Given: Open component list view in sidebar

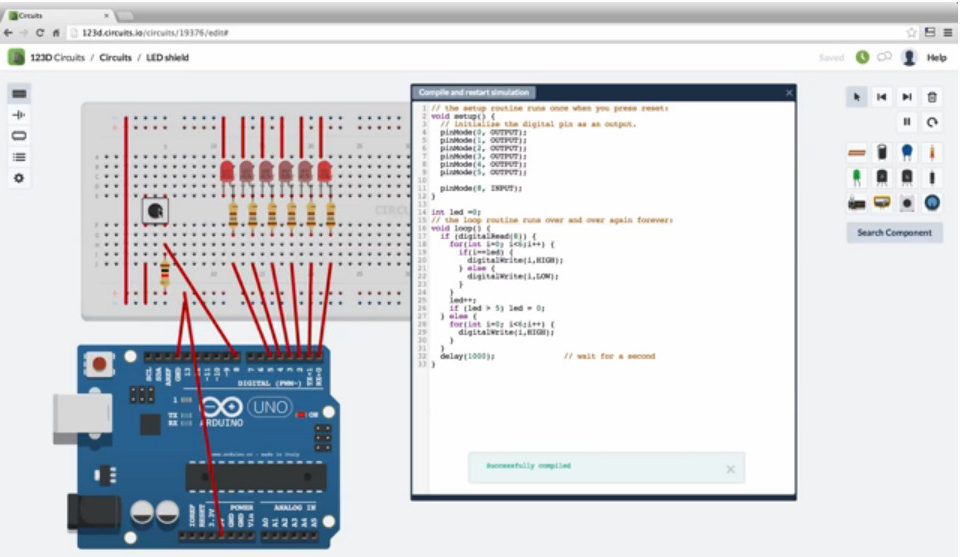Looking at the screenshot, I should point(19,157).
